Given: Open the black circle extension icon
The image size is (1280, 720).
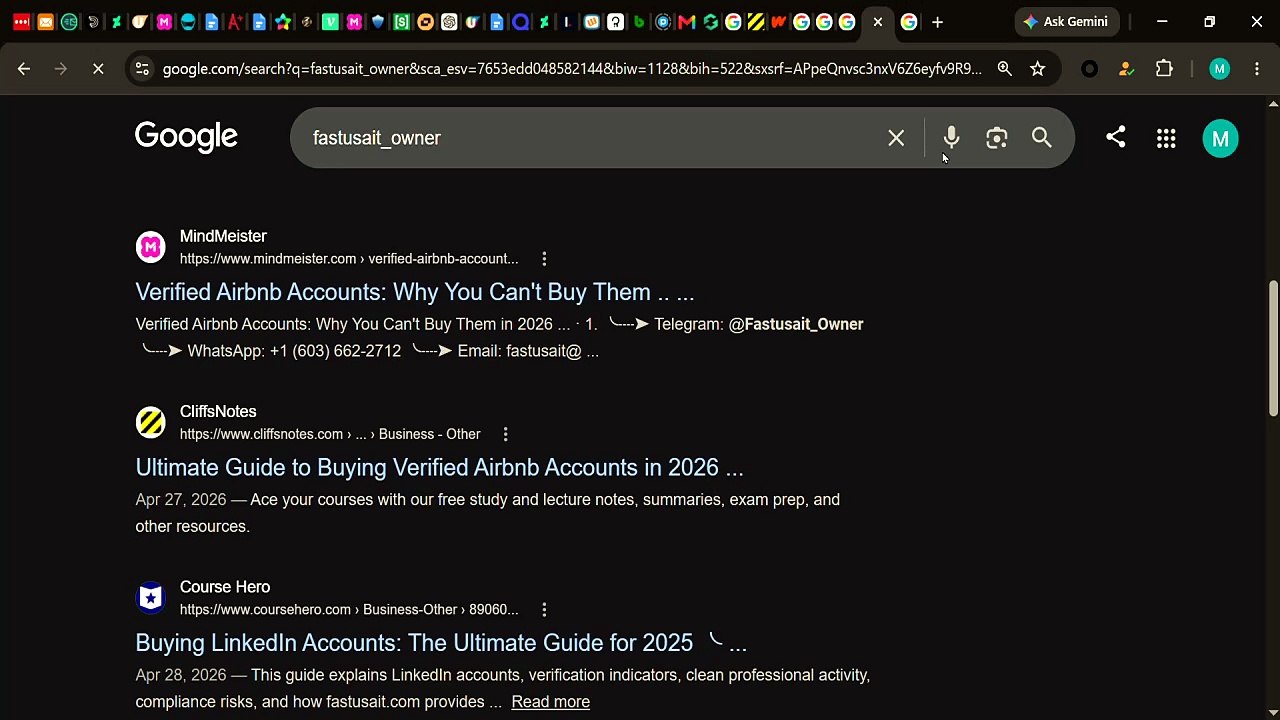Looking at the screenshot, I should click(x=1090, y=69).
